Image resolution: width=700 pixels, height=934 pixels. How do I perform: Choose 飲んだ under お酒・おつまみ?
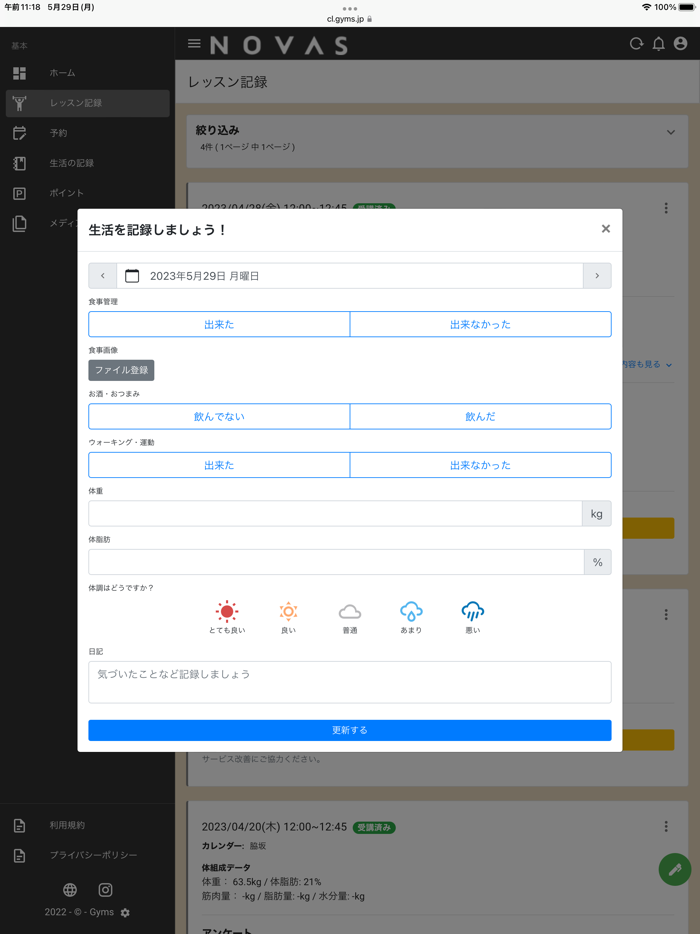[481, 416]
